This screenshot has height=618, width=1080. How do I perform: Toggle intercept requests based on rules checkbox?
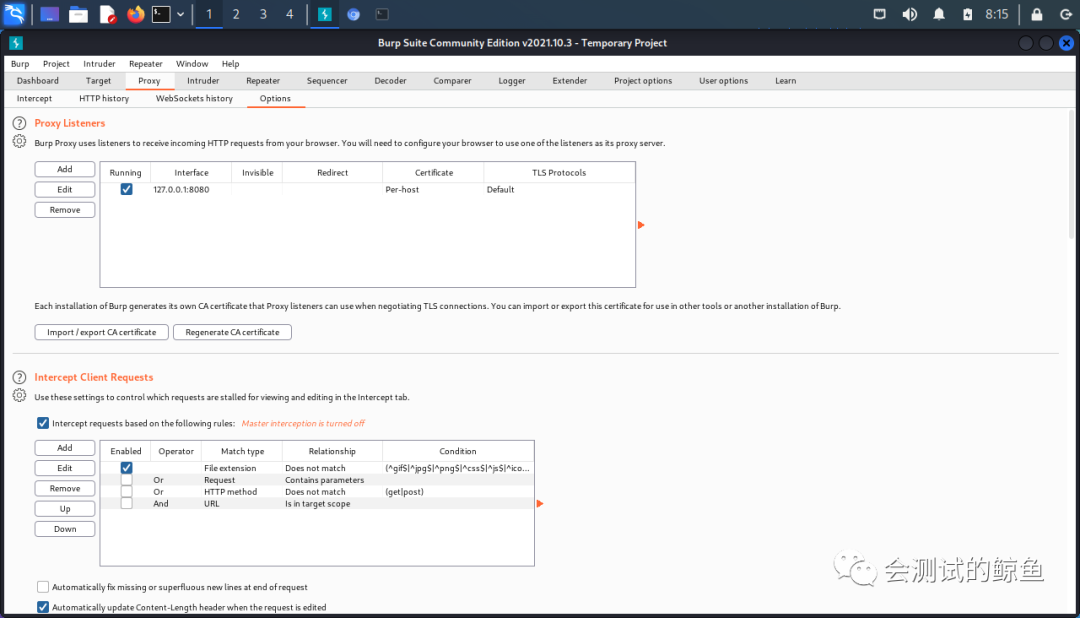[x=43, y=423]
